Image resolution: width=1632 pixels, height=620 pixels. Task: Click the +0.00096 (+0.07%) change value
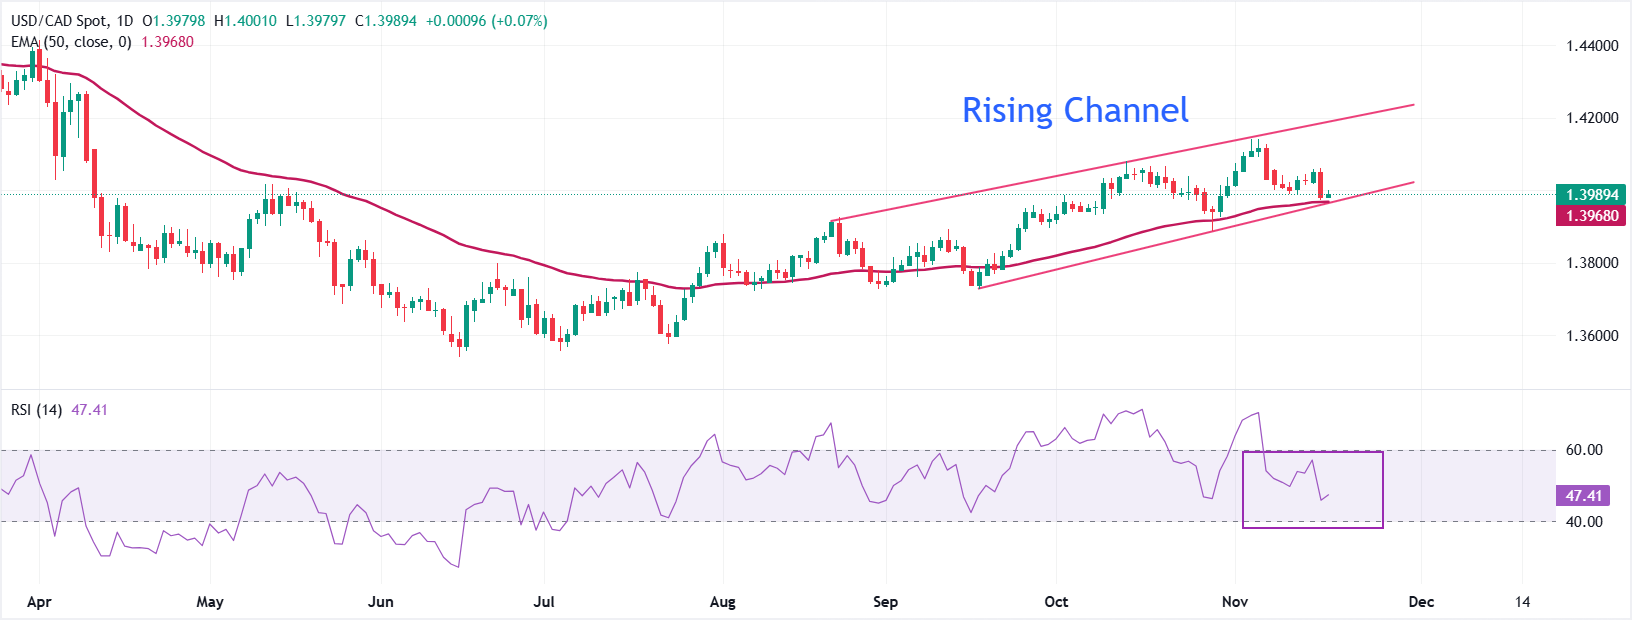click(x=486, y=21)
